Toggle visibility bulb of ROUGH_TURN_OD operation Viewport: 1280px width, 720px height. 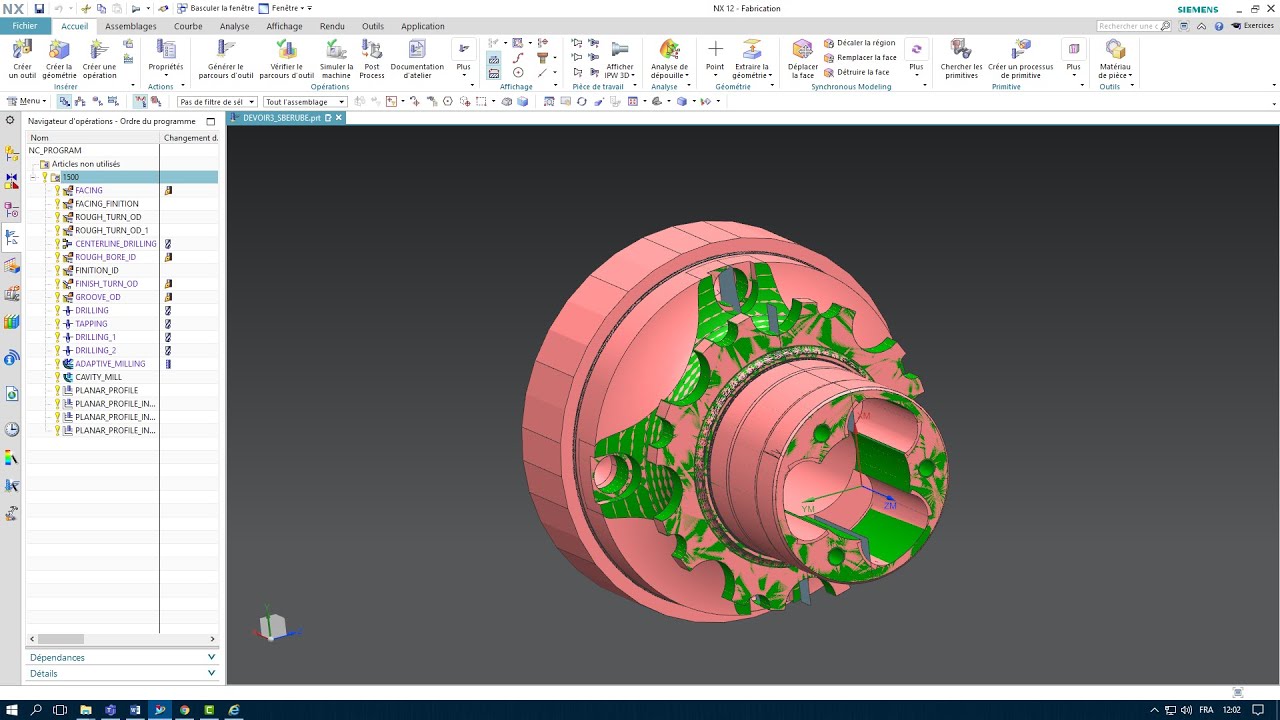coord(57,217)
